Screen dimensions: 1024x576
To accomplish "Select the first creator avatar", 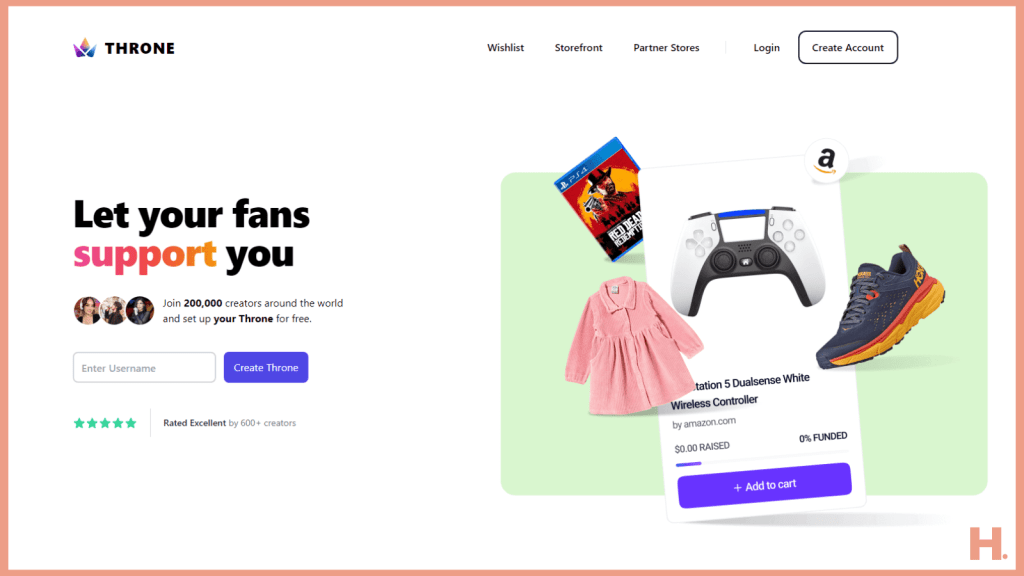I will [87, 310].
